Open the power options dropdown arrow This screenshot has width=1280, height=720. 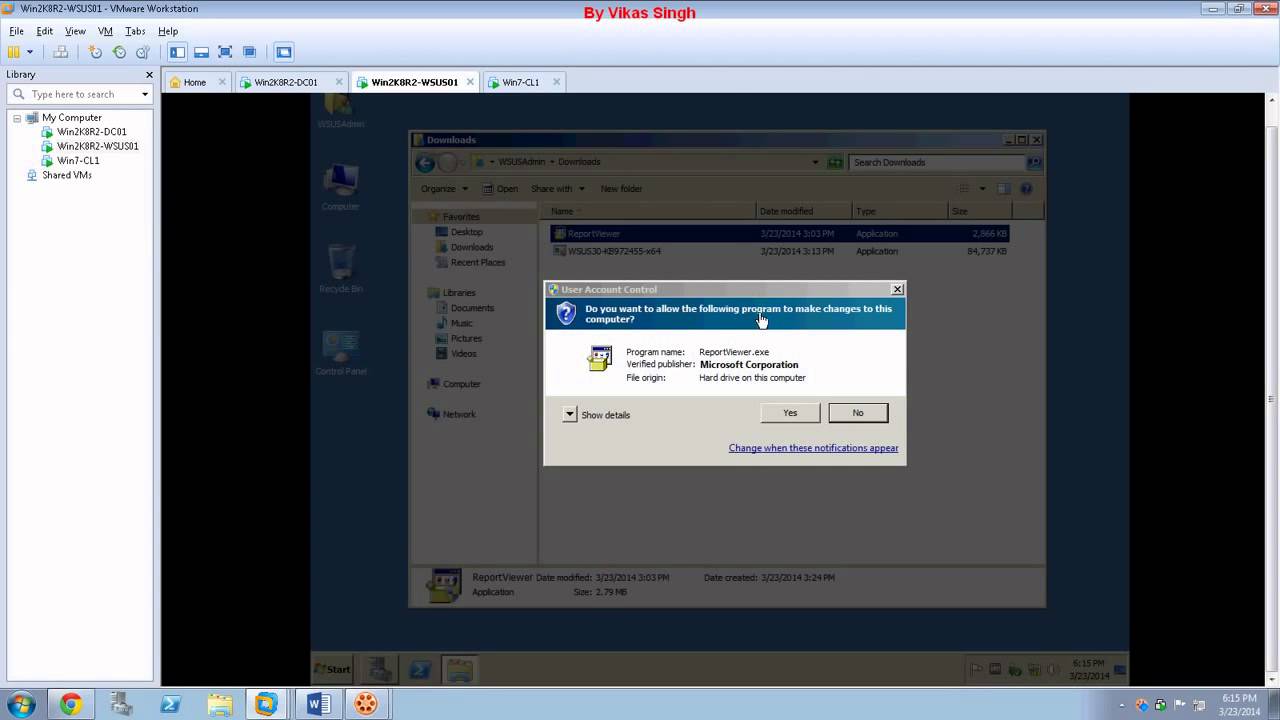point(30,52)
